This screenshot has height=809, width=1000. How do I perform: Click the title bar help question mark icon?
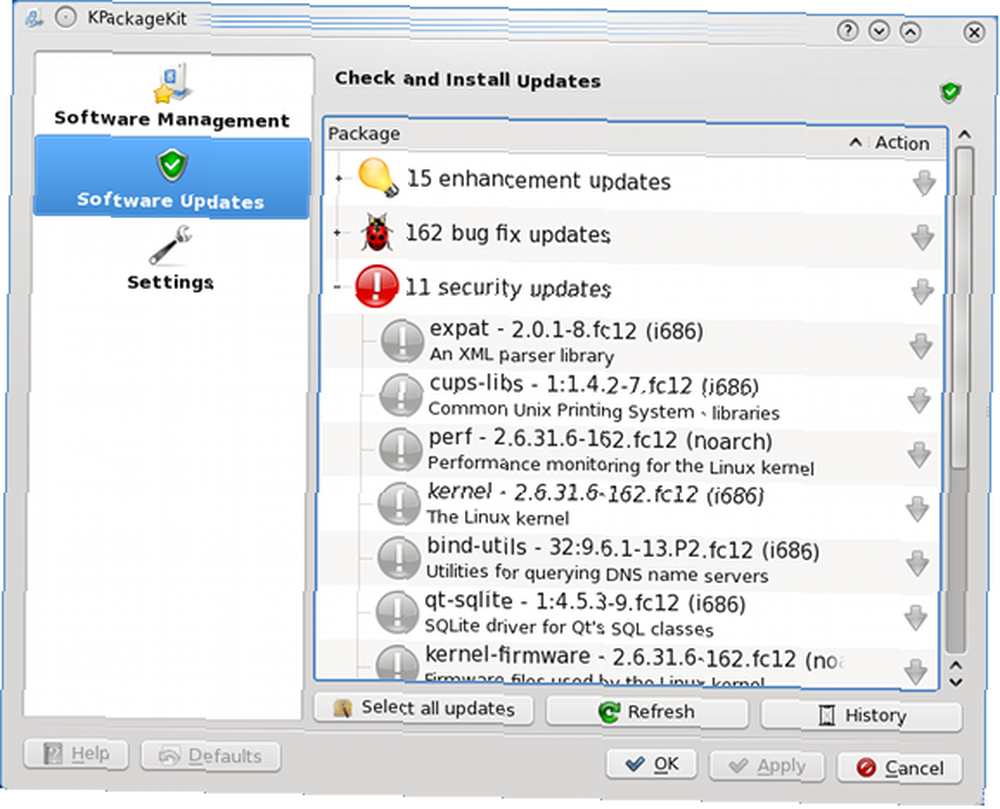click(x=847, y=30)
